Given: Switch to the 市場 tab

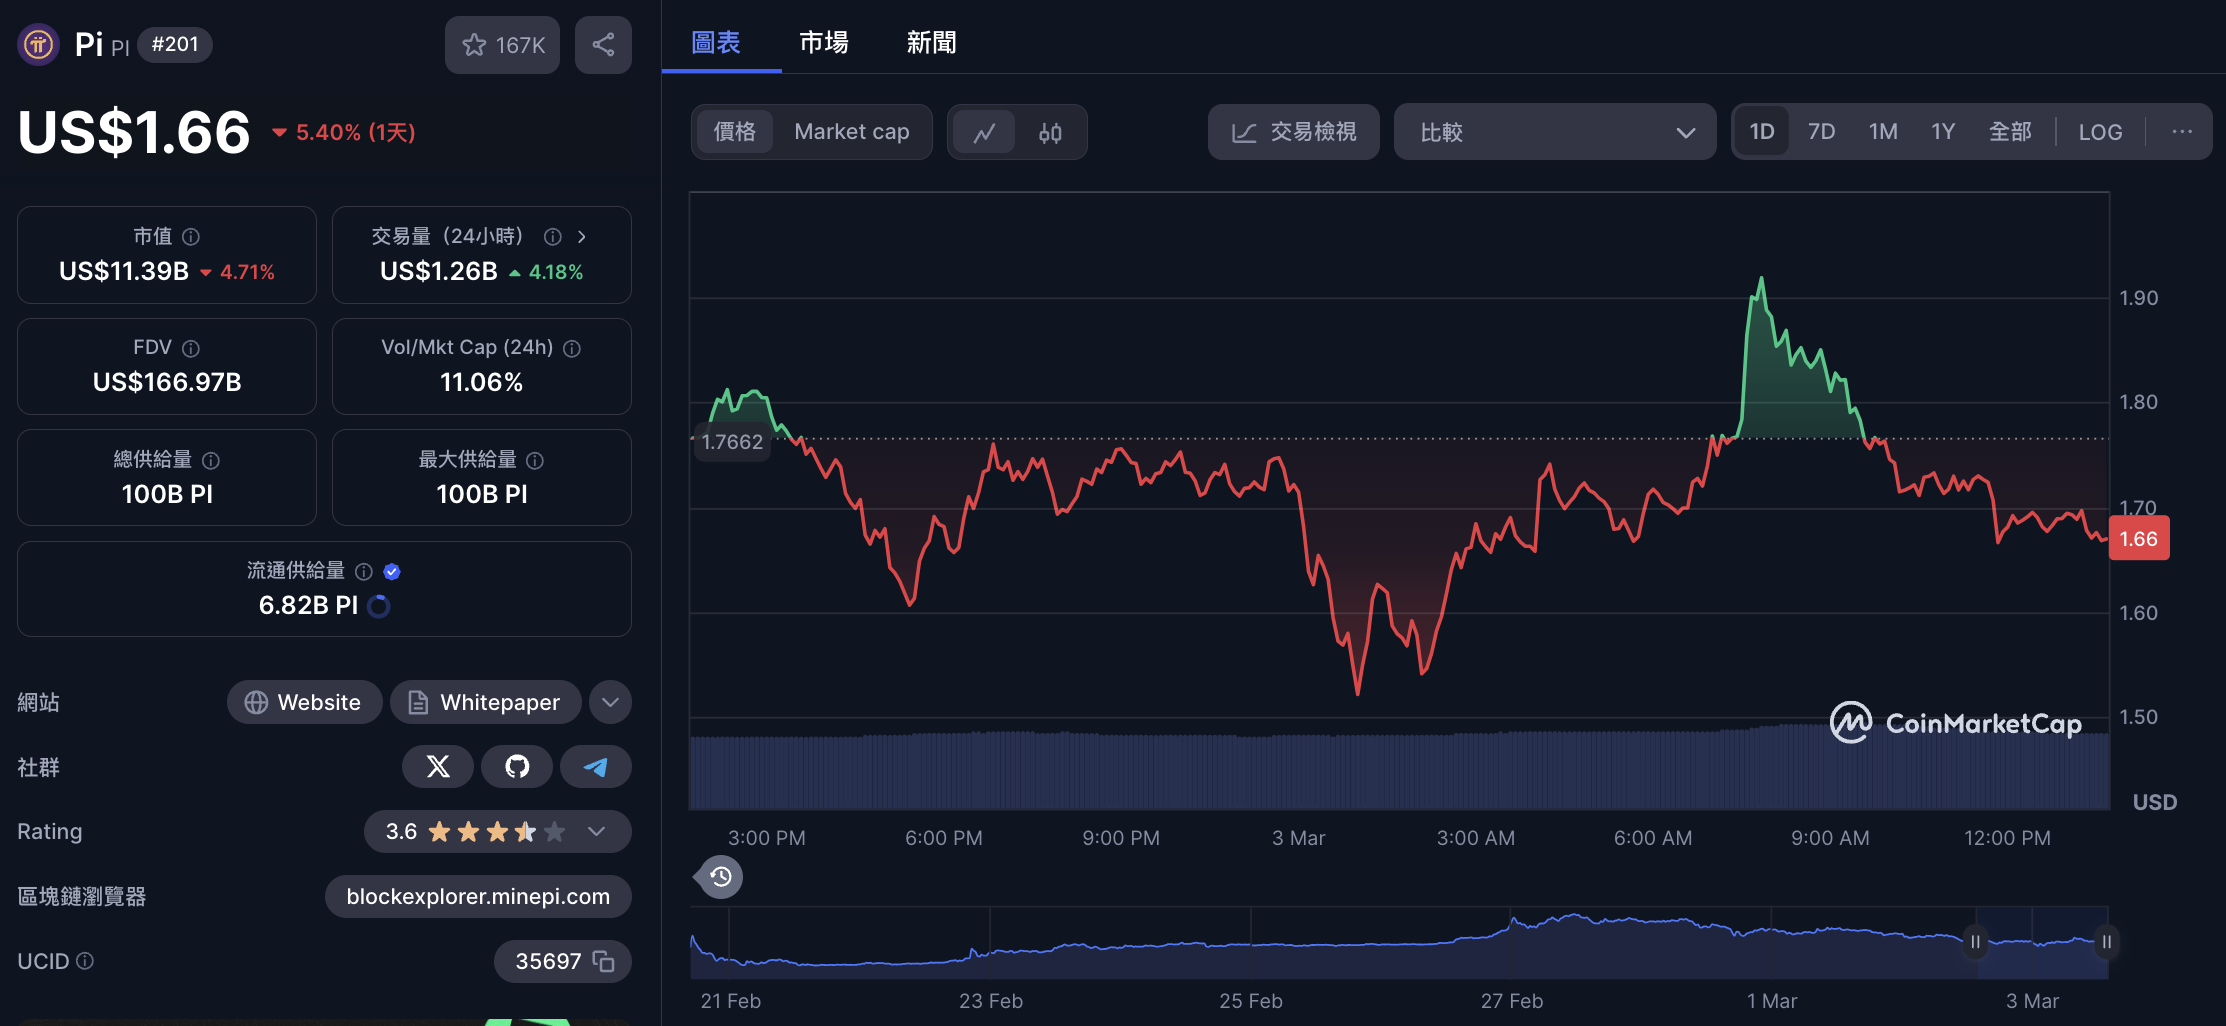Looking at the screenshot, I should (824, 42).
